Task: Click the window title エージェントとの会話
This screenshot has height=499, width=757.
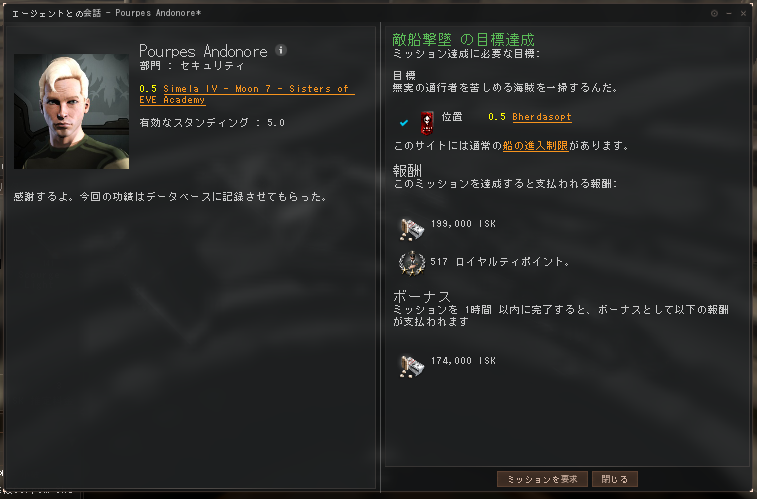Action: coord(56,13)
